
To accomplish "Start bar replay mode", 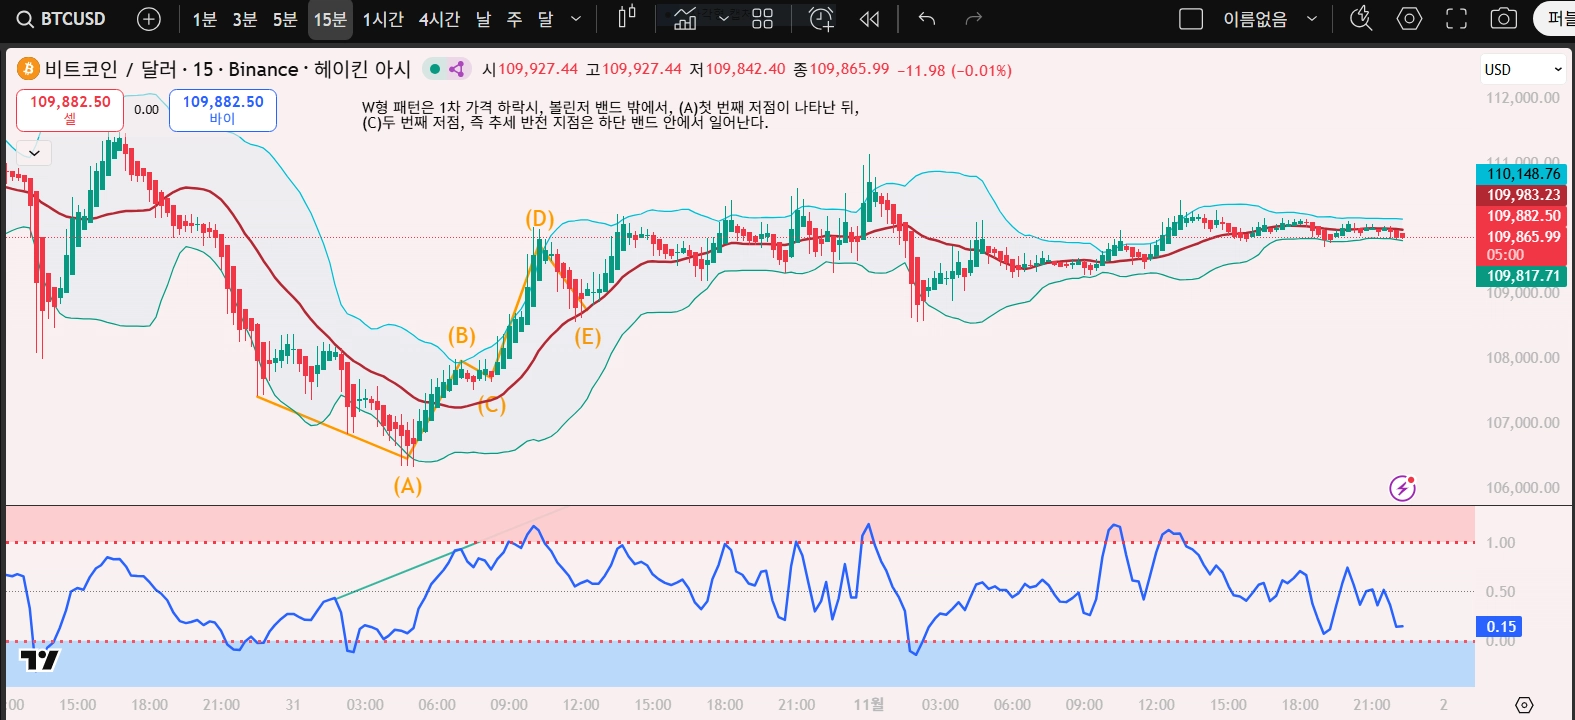I will (870, 18).
